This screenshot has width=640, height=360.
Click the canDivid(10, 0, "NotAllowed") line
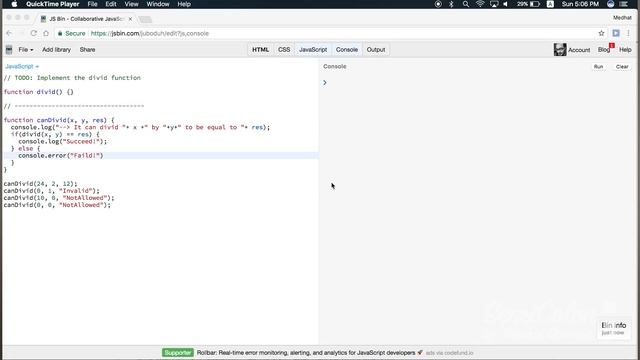[x=59, y=198]
